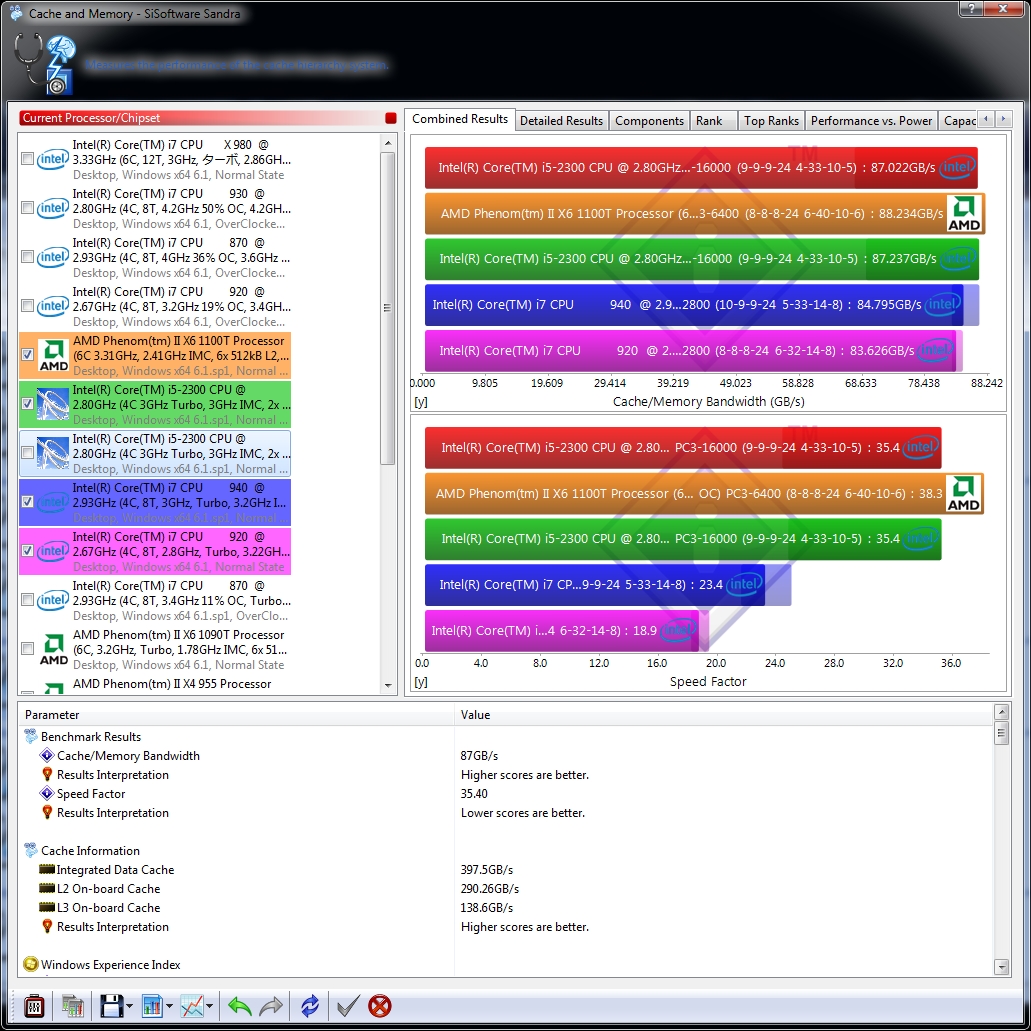1031x1031 pixels.
Task: Click processor list scrollbar up arrow
Action: click(388, 143)
